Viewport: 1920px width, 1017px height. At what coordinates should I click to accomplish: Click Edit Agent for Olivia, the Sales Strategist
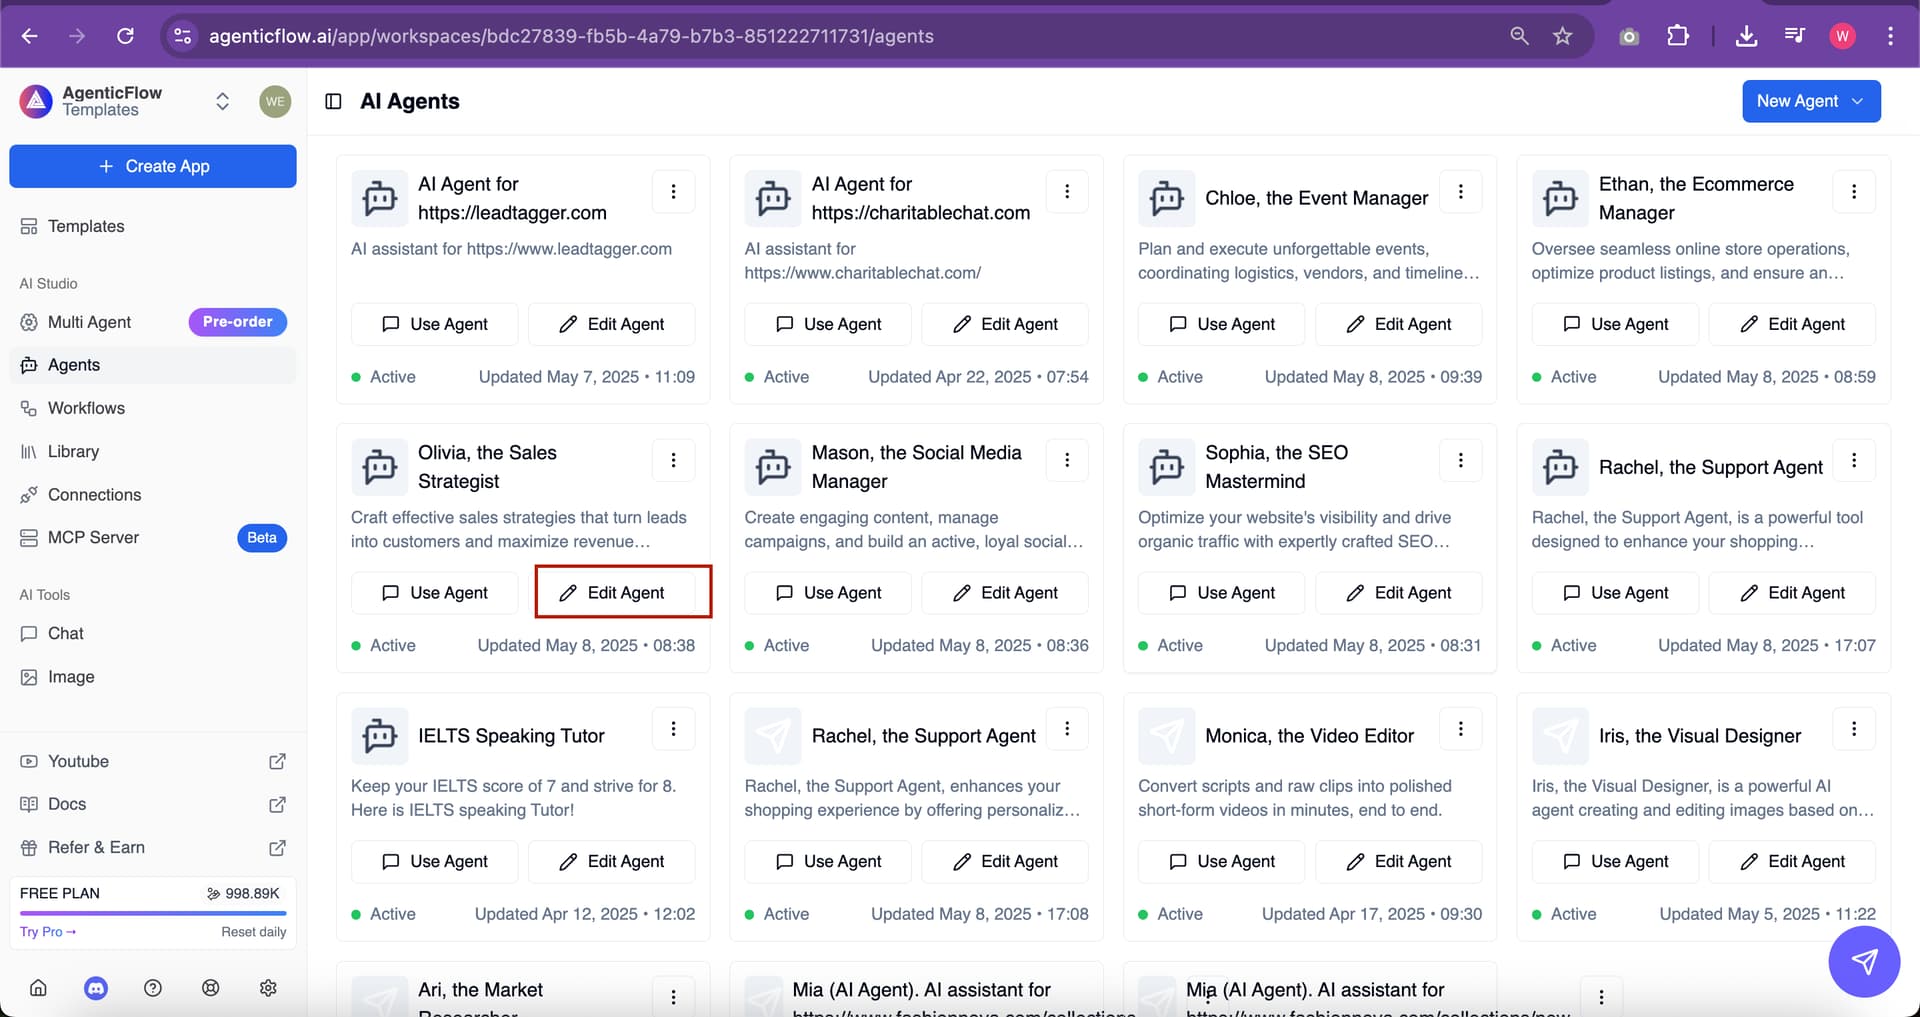click(612, 592)
